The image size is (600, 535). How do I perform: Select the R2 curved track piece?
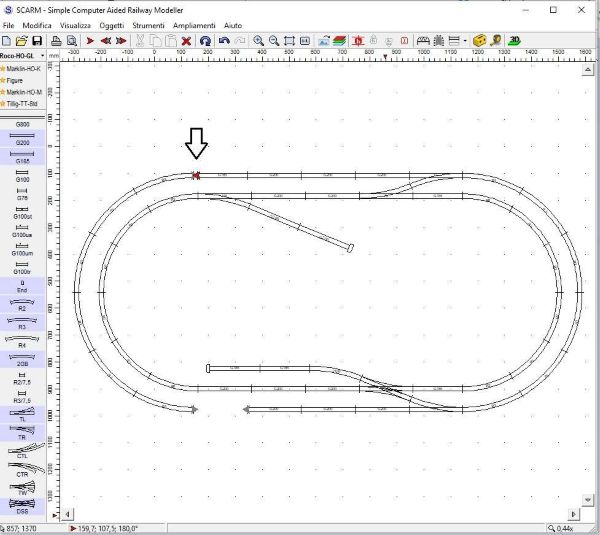click(22, 305)
